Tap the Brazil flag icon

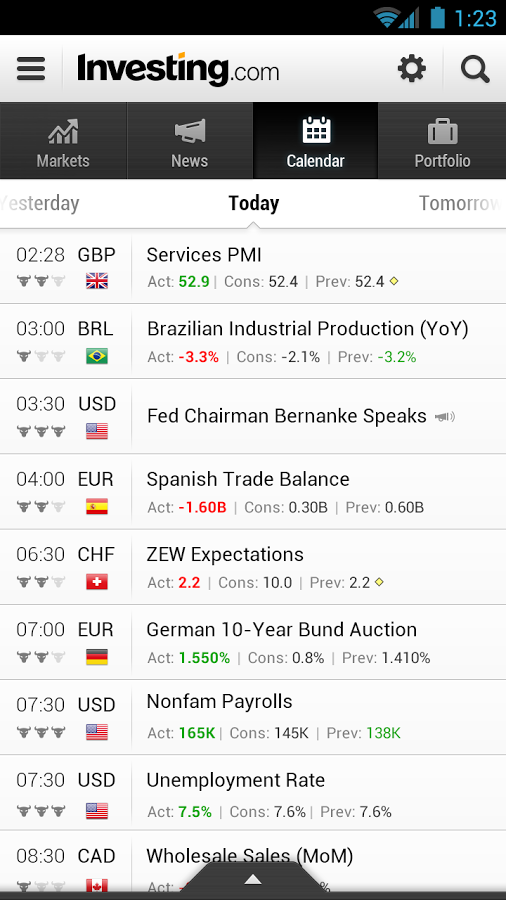click(97, 356)
